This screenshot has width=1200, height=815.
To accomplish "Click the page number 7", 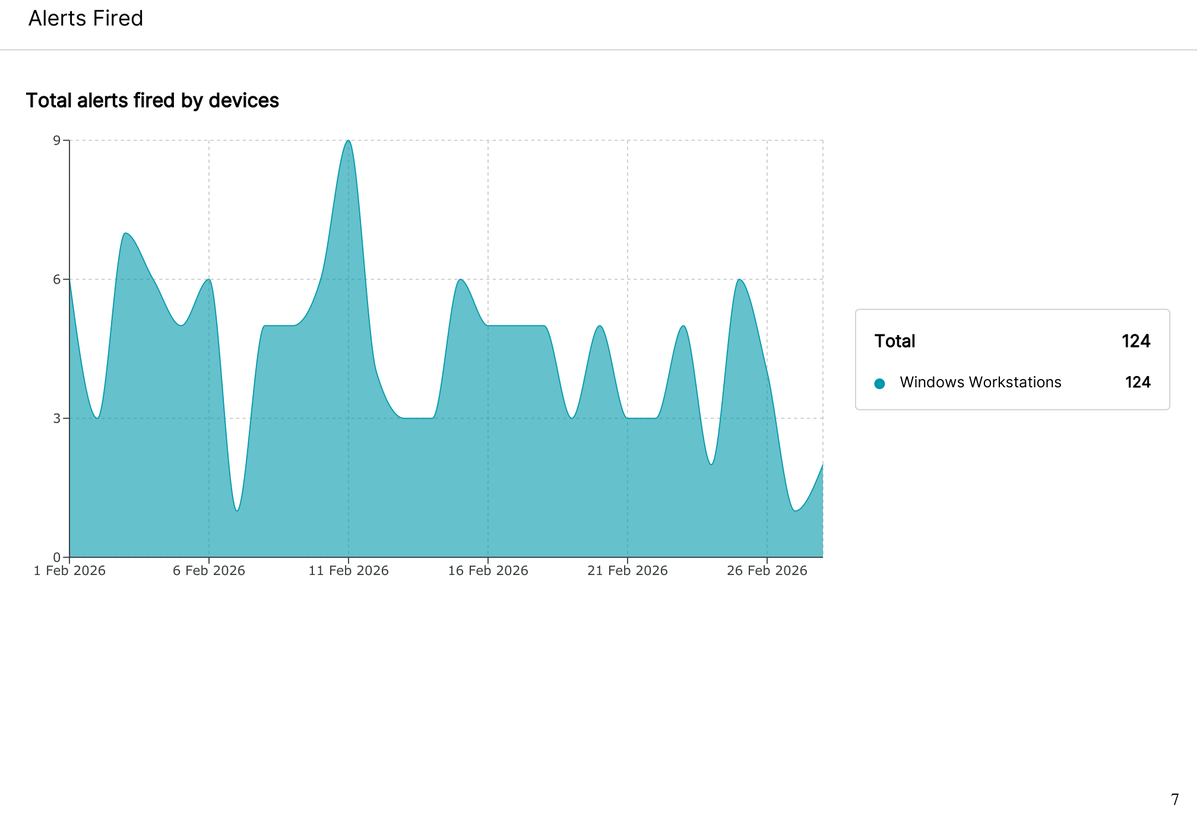I will point(1175,800).
